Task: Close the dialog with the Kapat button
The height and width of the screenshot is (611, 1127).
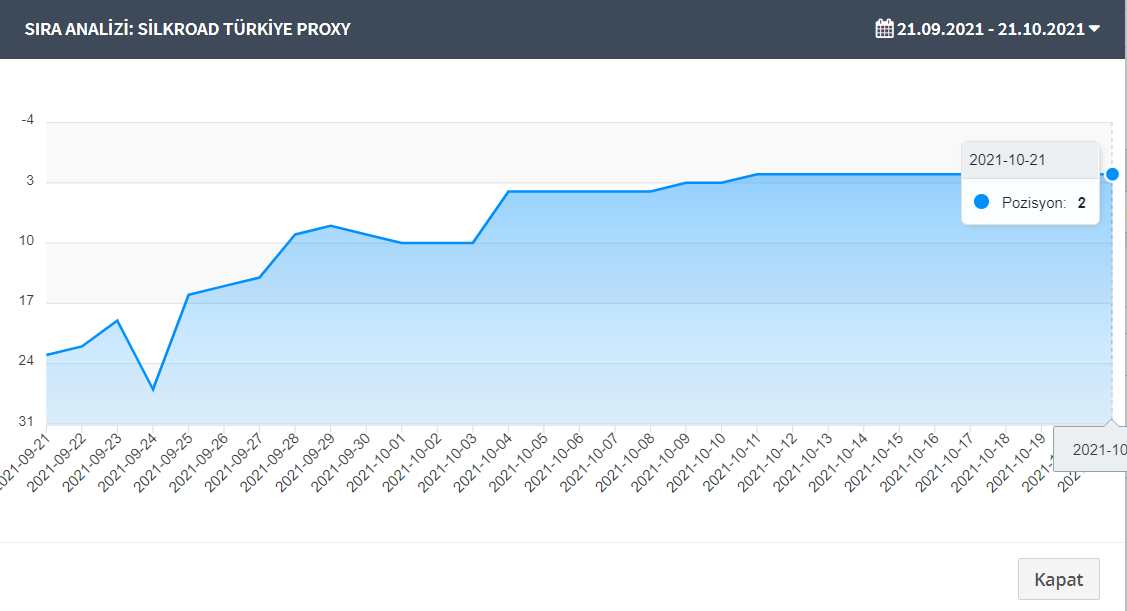Action: (x=1058, y=579)
